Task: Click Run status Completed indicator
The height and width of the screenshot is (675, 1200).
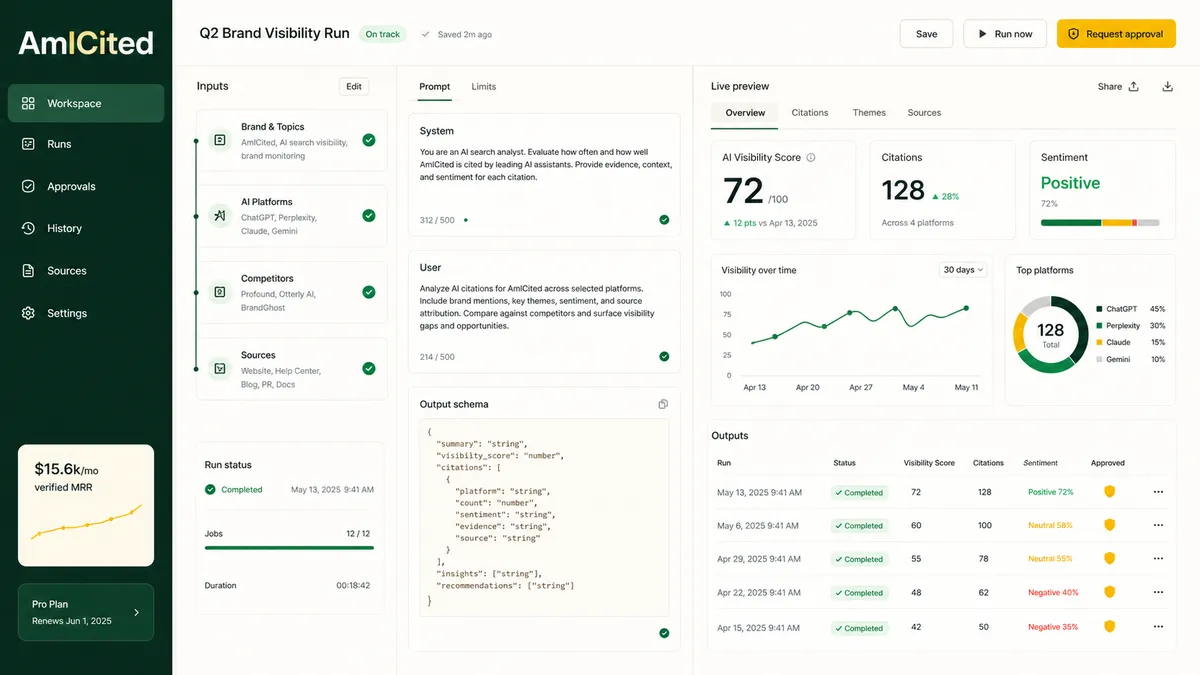Action: (x=234, y=490)
